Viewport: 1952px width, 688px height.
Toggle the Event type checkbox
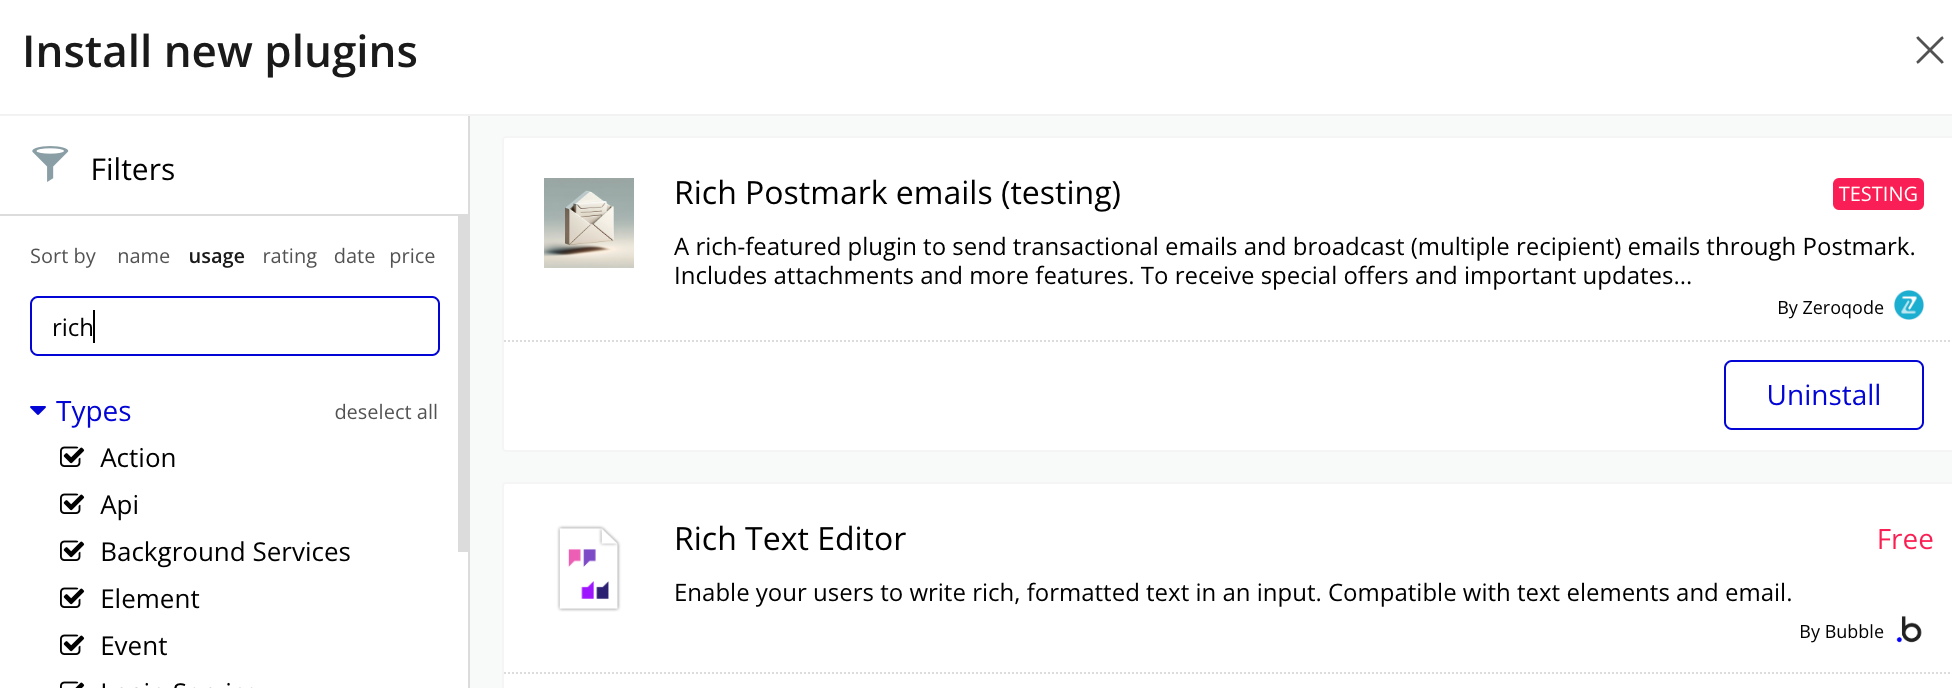point(72,645)
